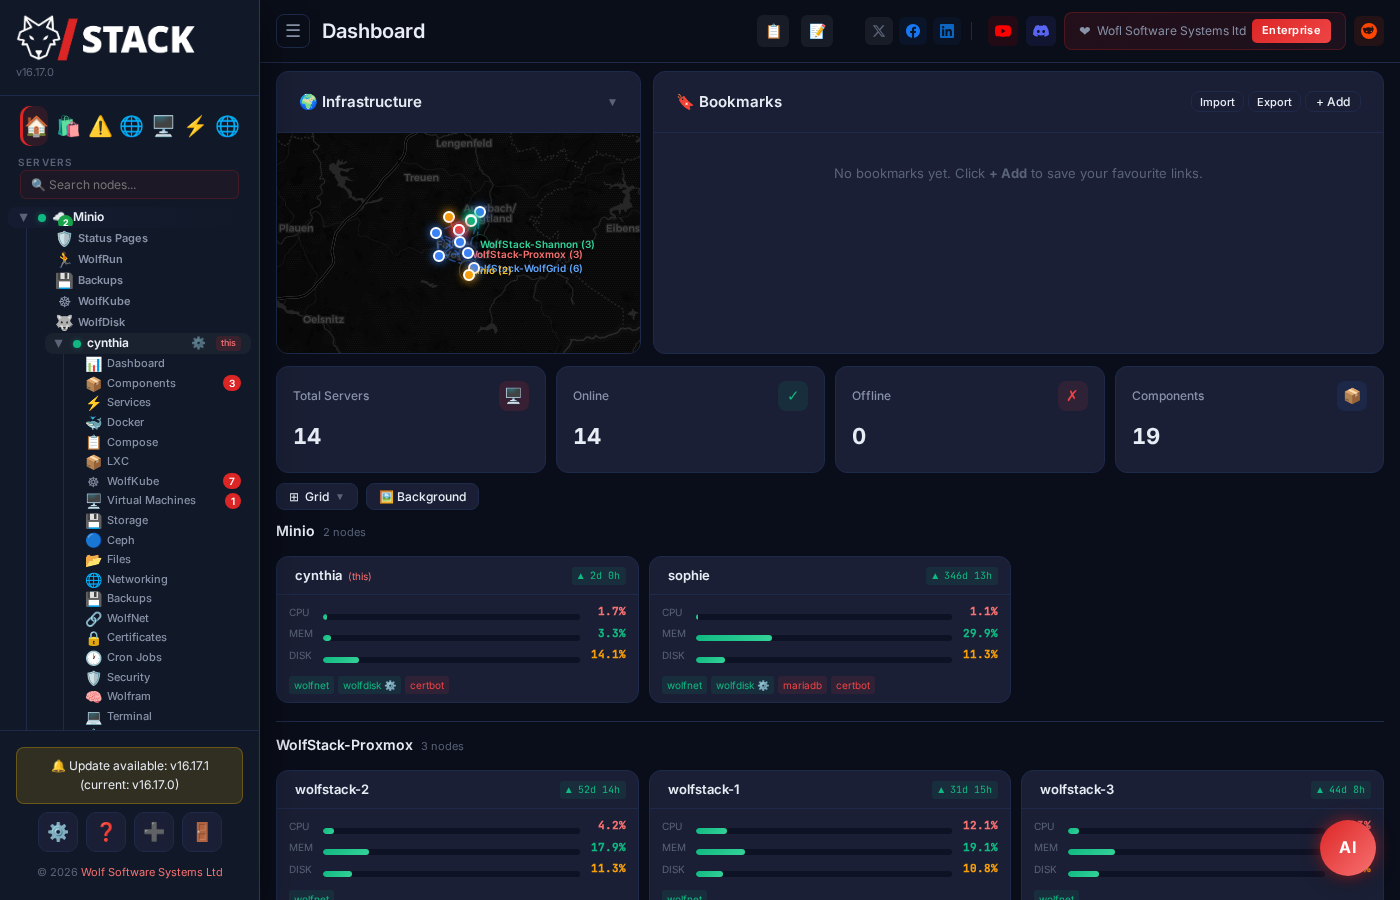The width and height of the screenshot is (1400, 900).
Task: Open the Reddit icon in the header
Action: (1369, 31)
